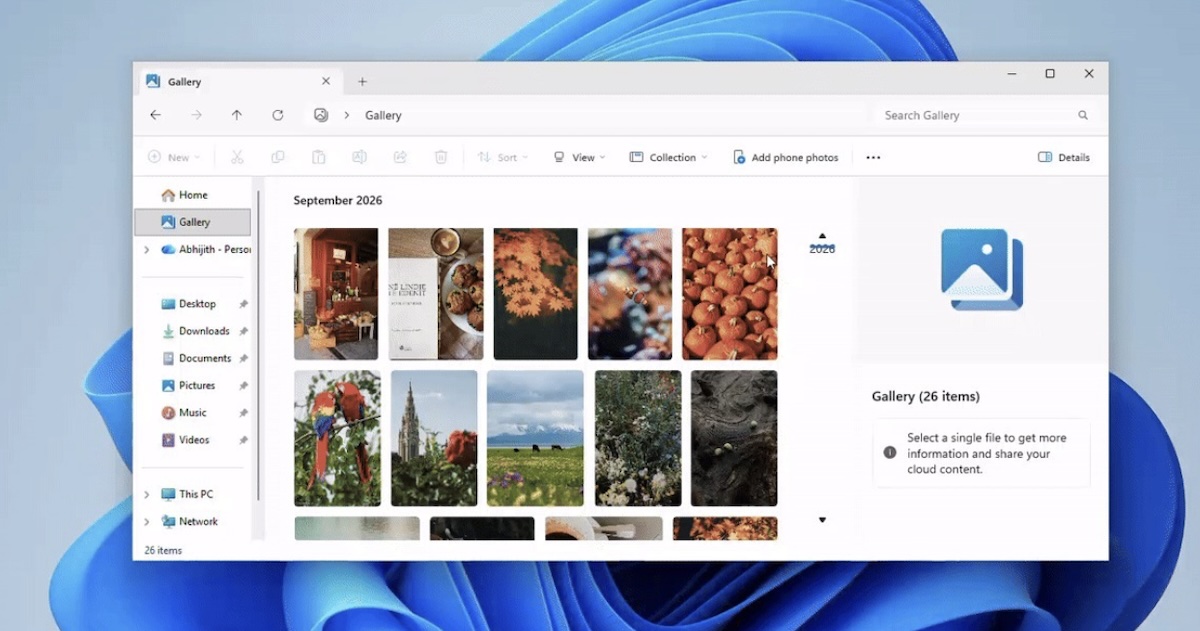Go up one folder level arrow
This screenshot has height=631, width=1200.
(x=237, y=115)
